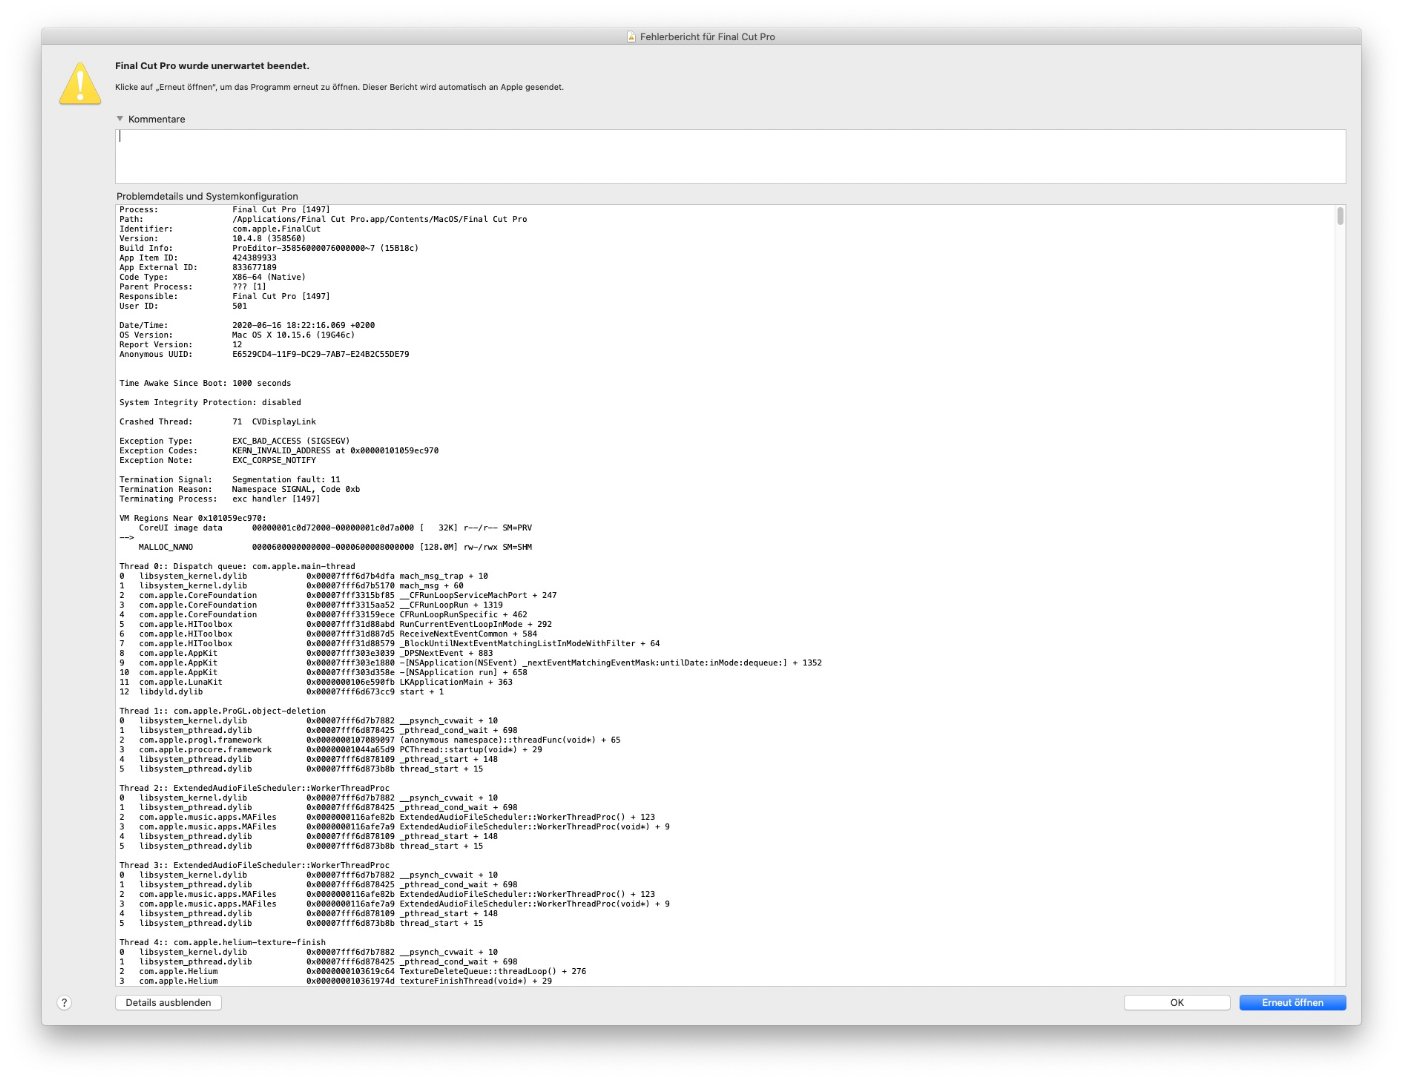Click into the Kommentare text field

tap(730, 156)
